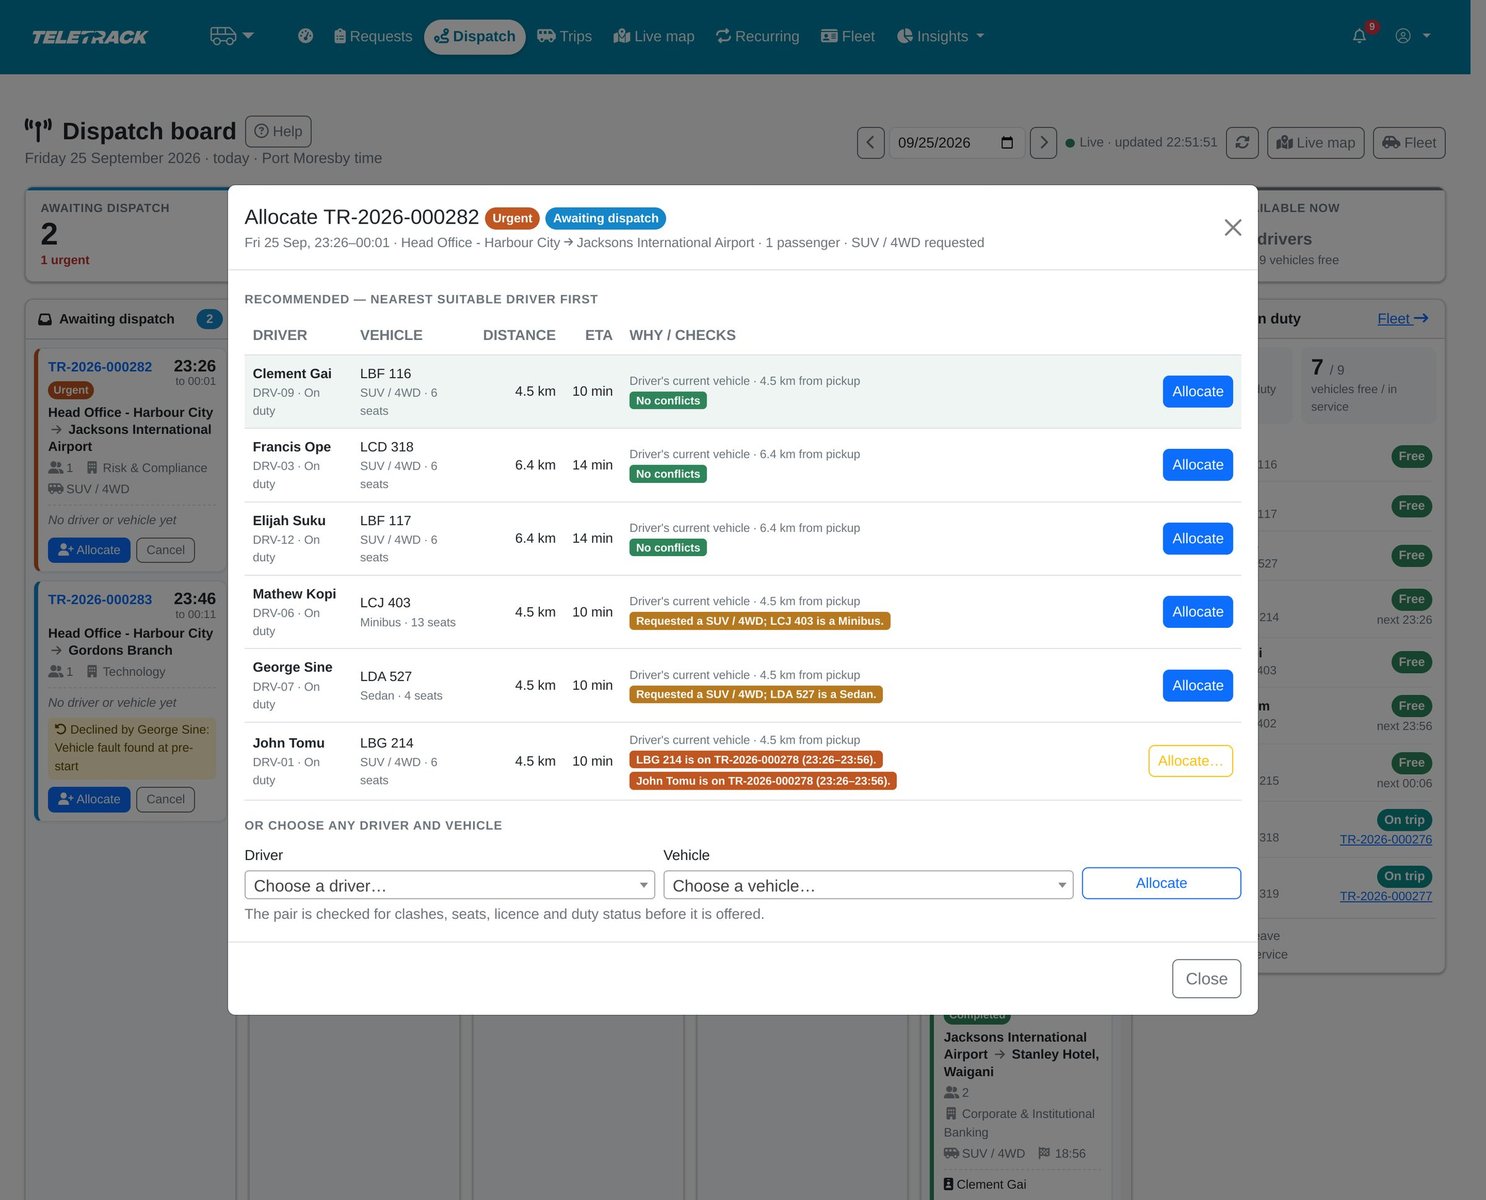Viewport: 1486px width, 1200px height.
Task: Click driver name Clement Gai on completed card
Action: click(x=990, y=1184)
